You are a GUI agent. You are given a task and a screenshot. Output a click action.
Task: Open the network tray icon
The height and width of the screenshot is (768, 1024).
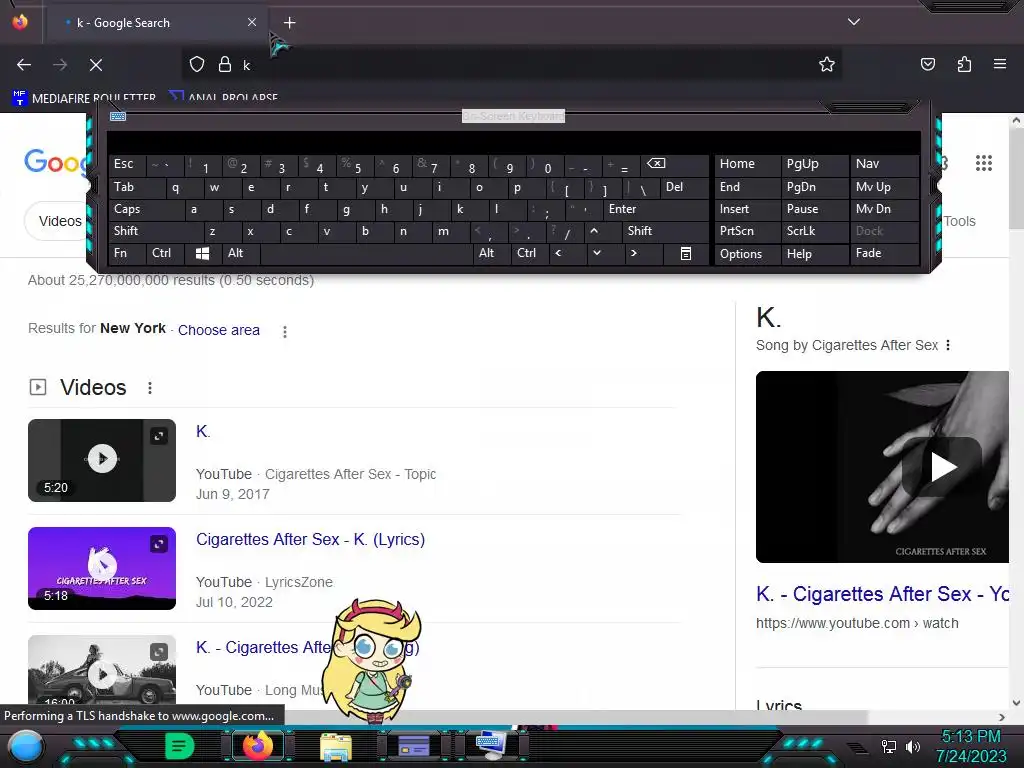pos(888,746)
